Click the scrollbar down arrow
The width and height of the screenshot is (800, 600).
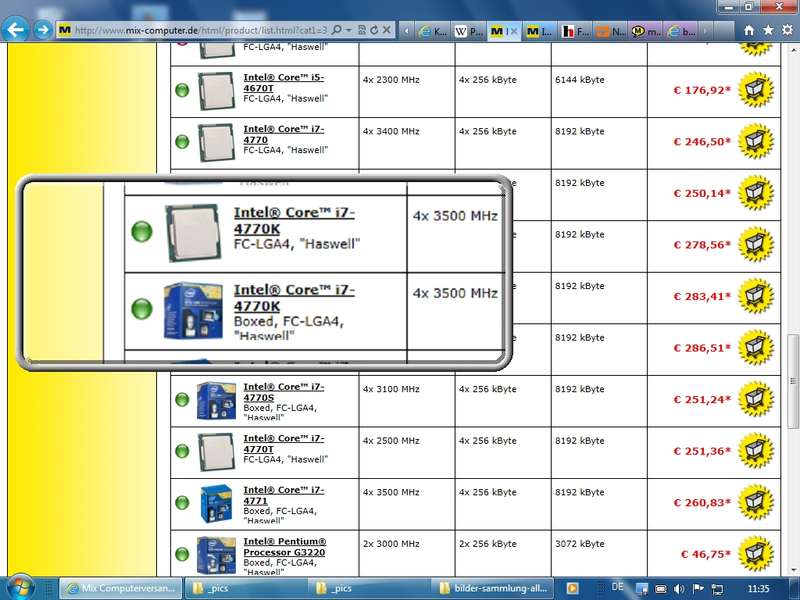(793, 570)
